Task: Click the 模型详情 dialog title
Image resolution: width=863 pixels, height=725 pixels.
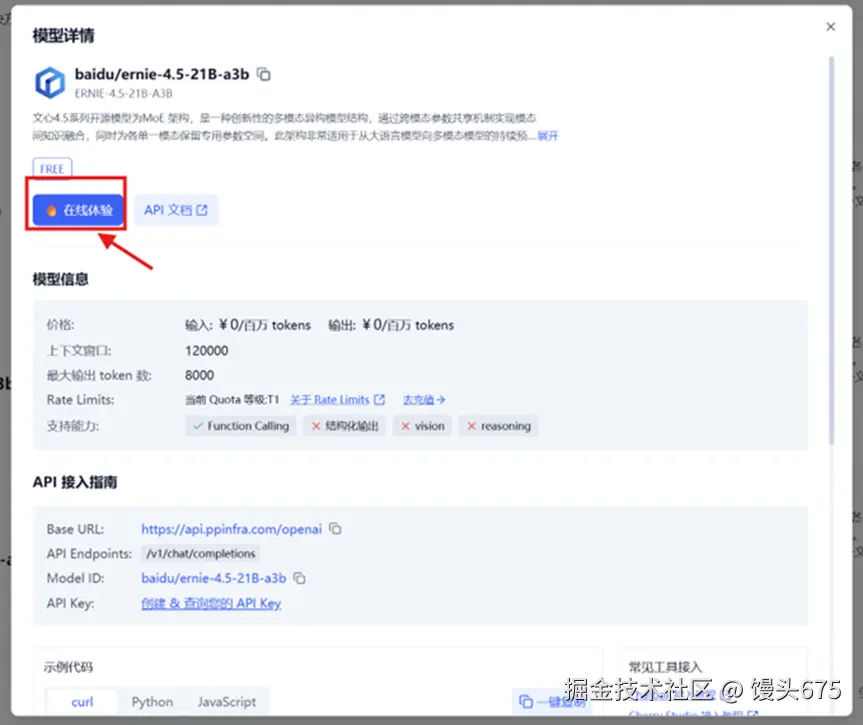Action: (x=63, y=35)
